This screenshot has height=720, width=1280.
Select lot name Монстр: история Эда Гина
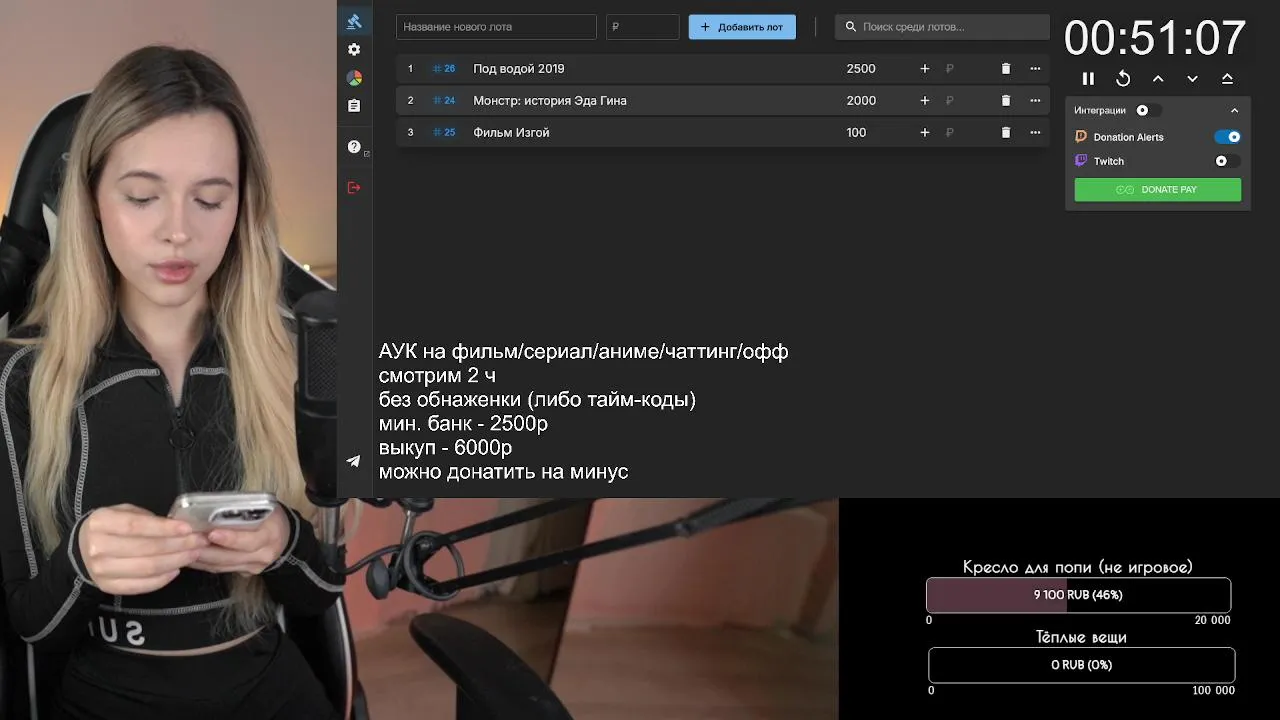click(550, 101)
